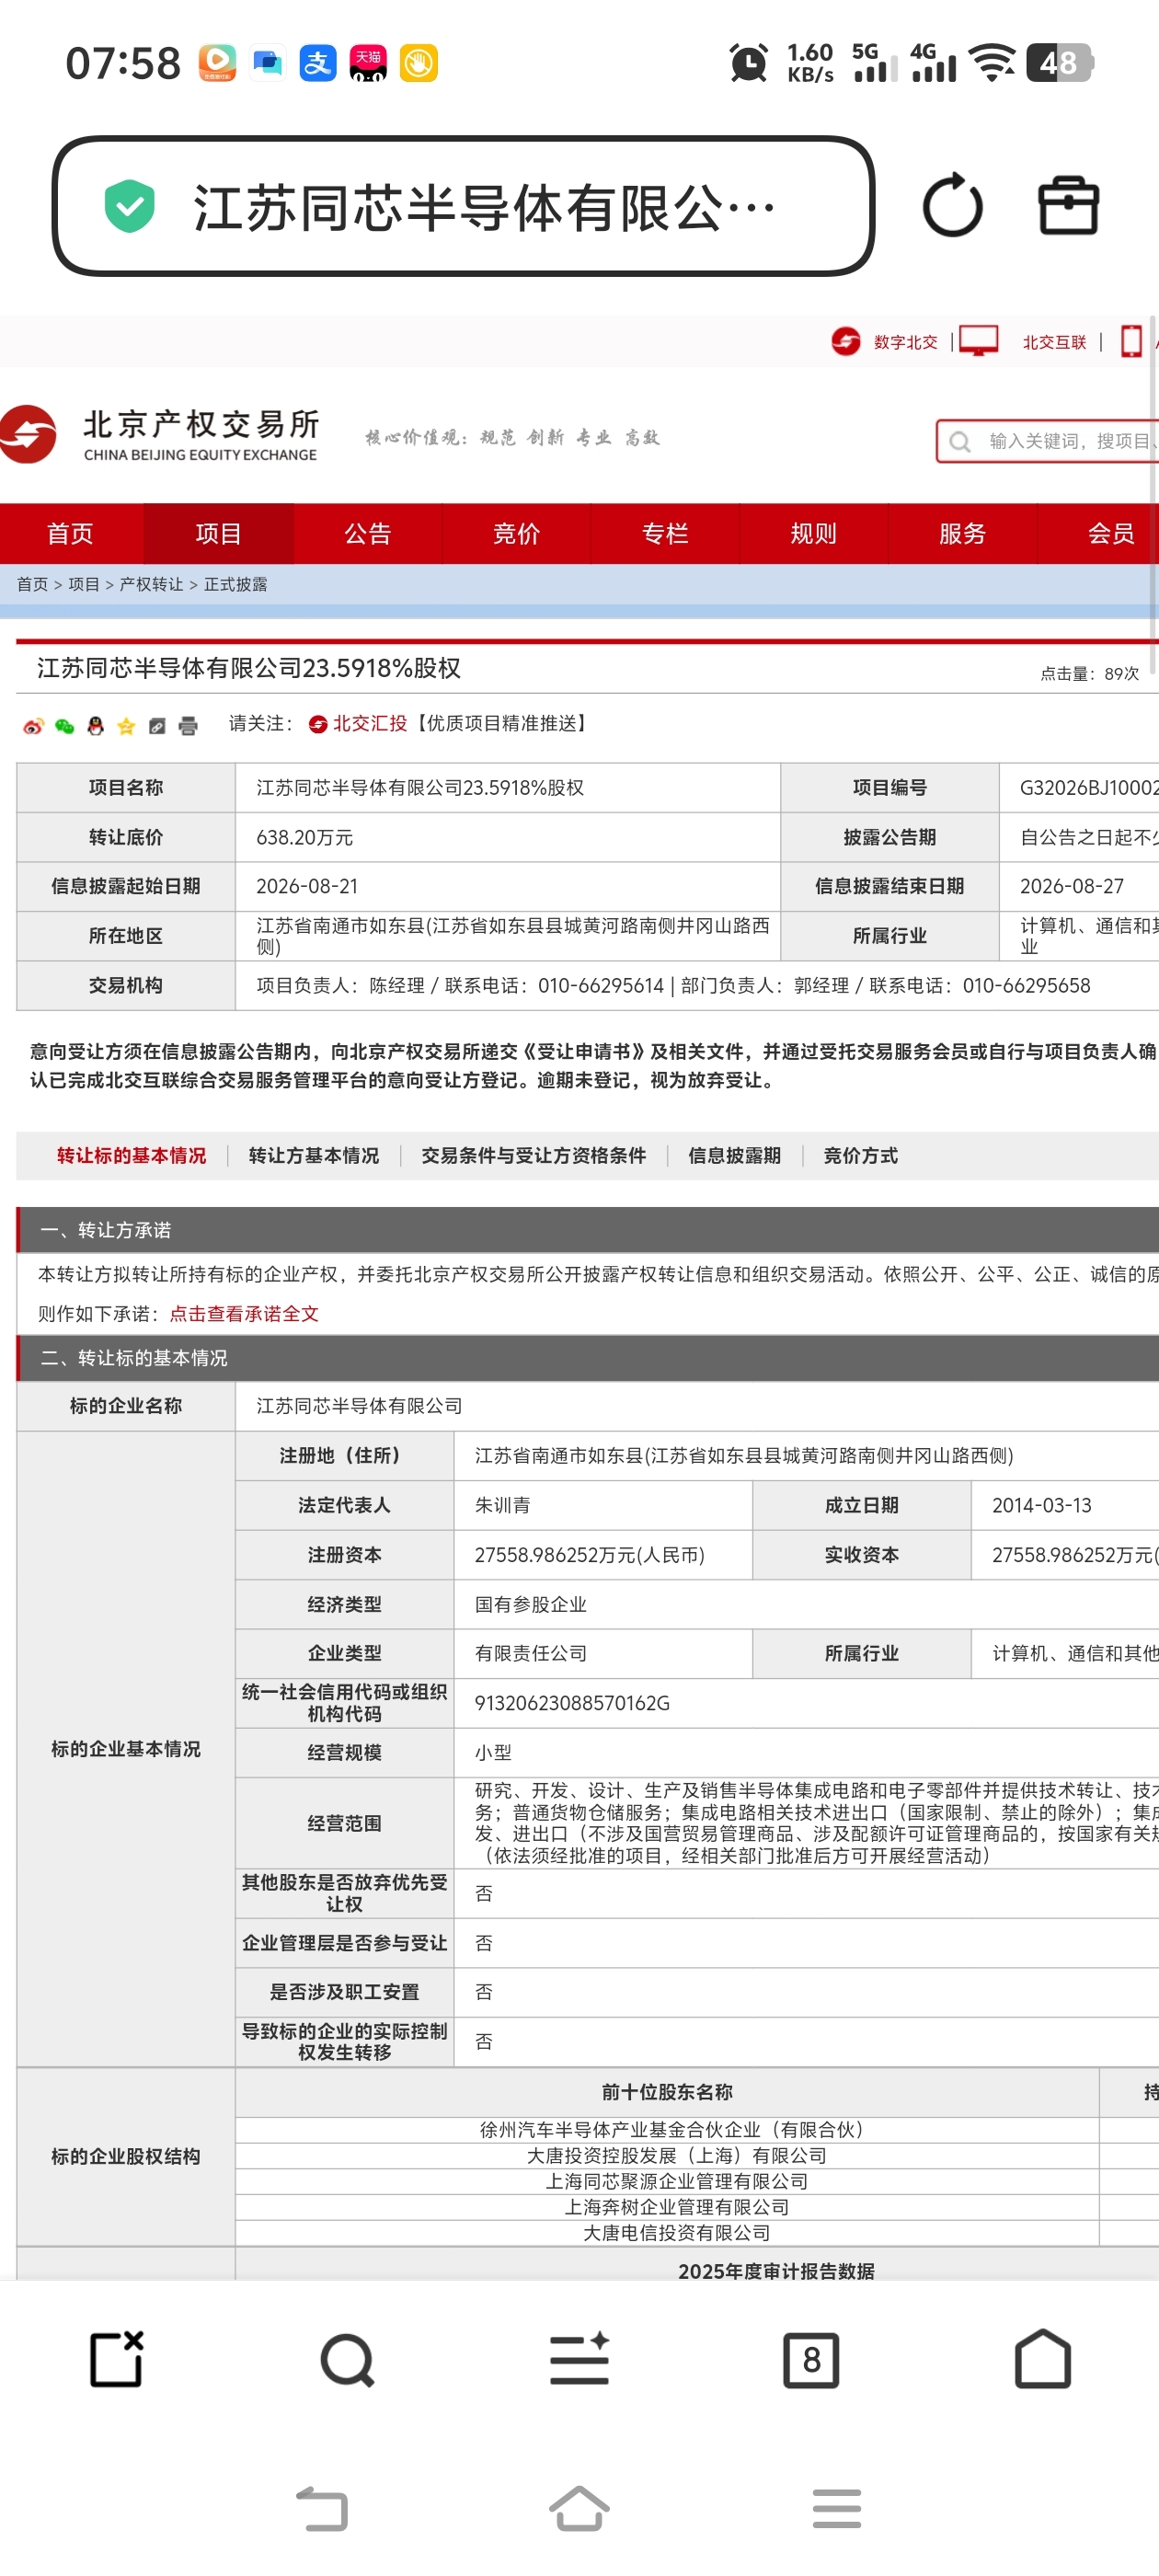Viewport: 1159px width, 2576px height.
Task: Open the 项目 navigation menu
Action: pos(218,533)
